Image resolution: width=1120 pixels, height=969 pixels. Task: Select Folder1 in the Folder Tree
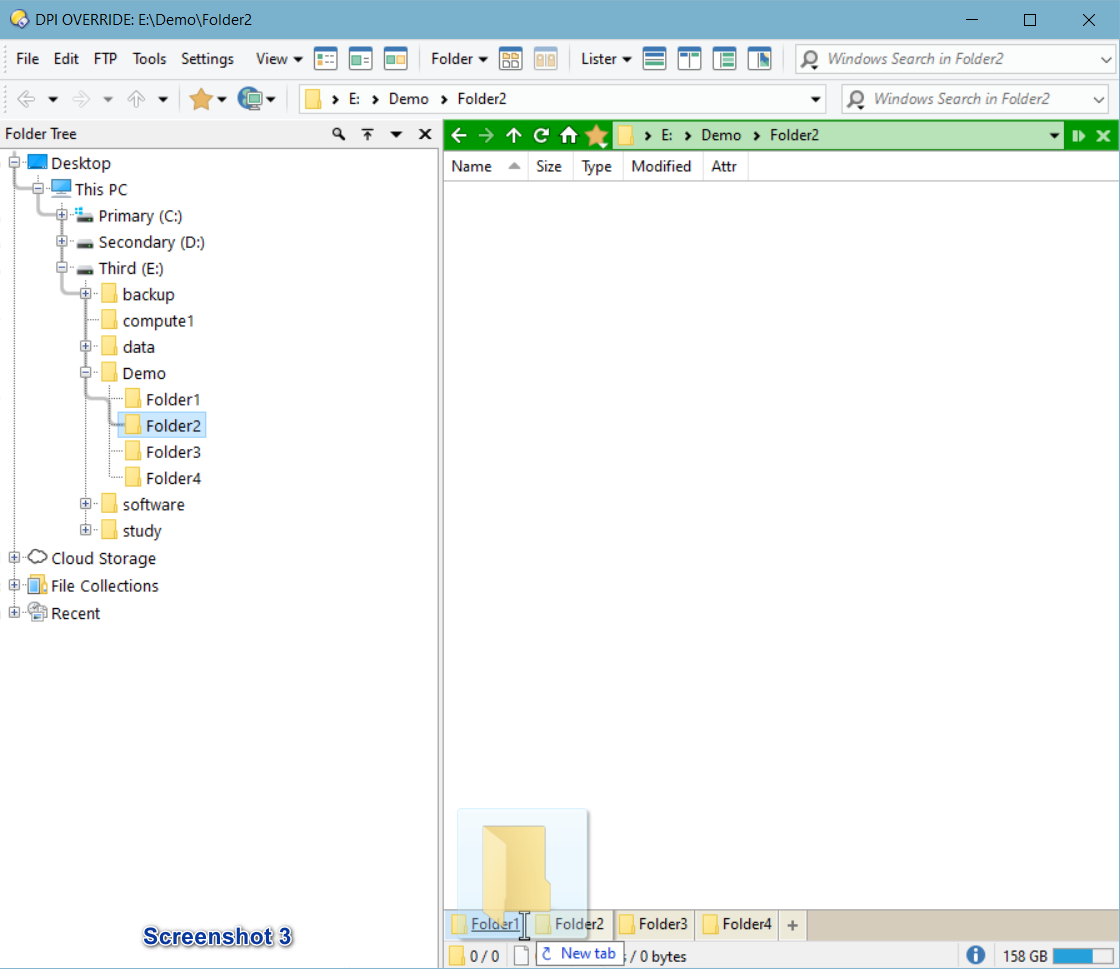(172, 399)
